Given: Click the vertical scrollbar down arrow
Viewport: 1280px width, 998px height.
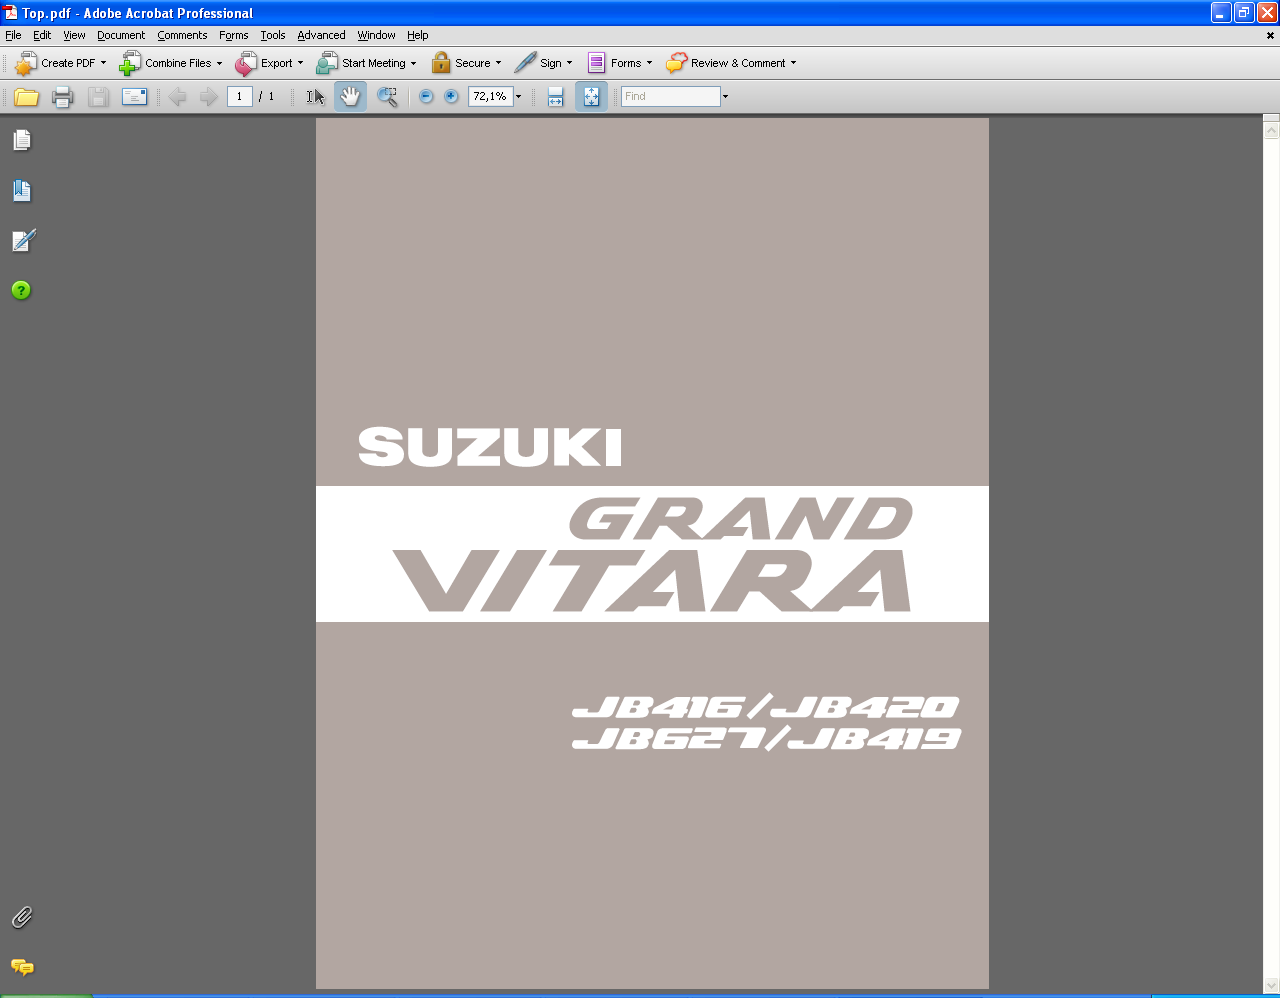Looking at the screenshot, I should point(1272,986).
